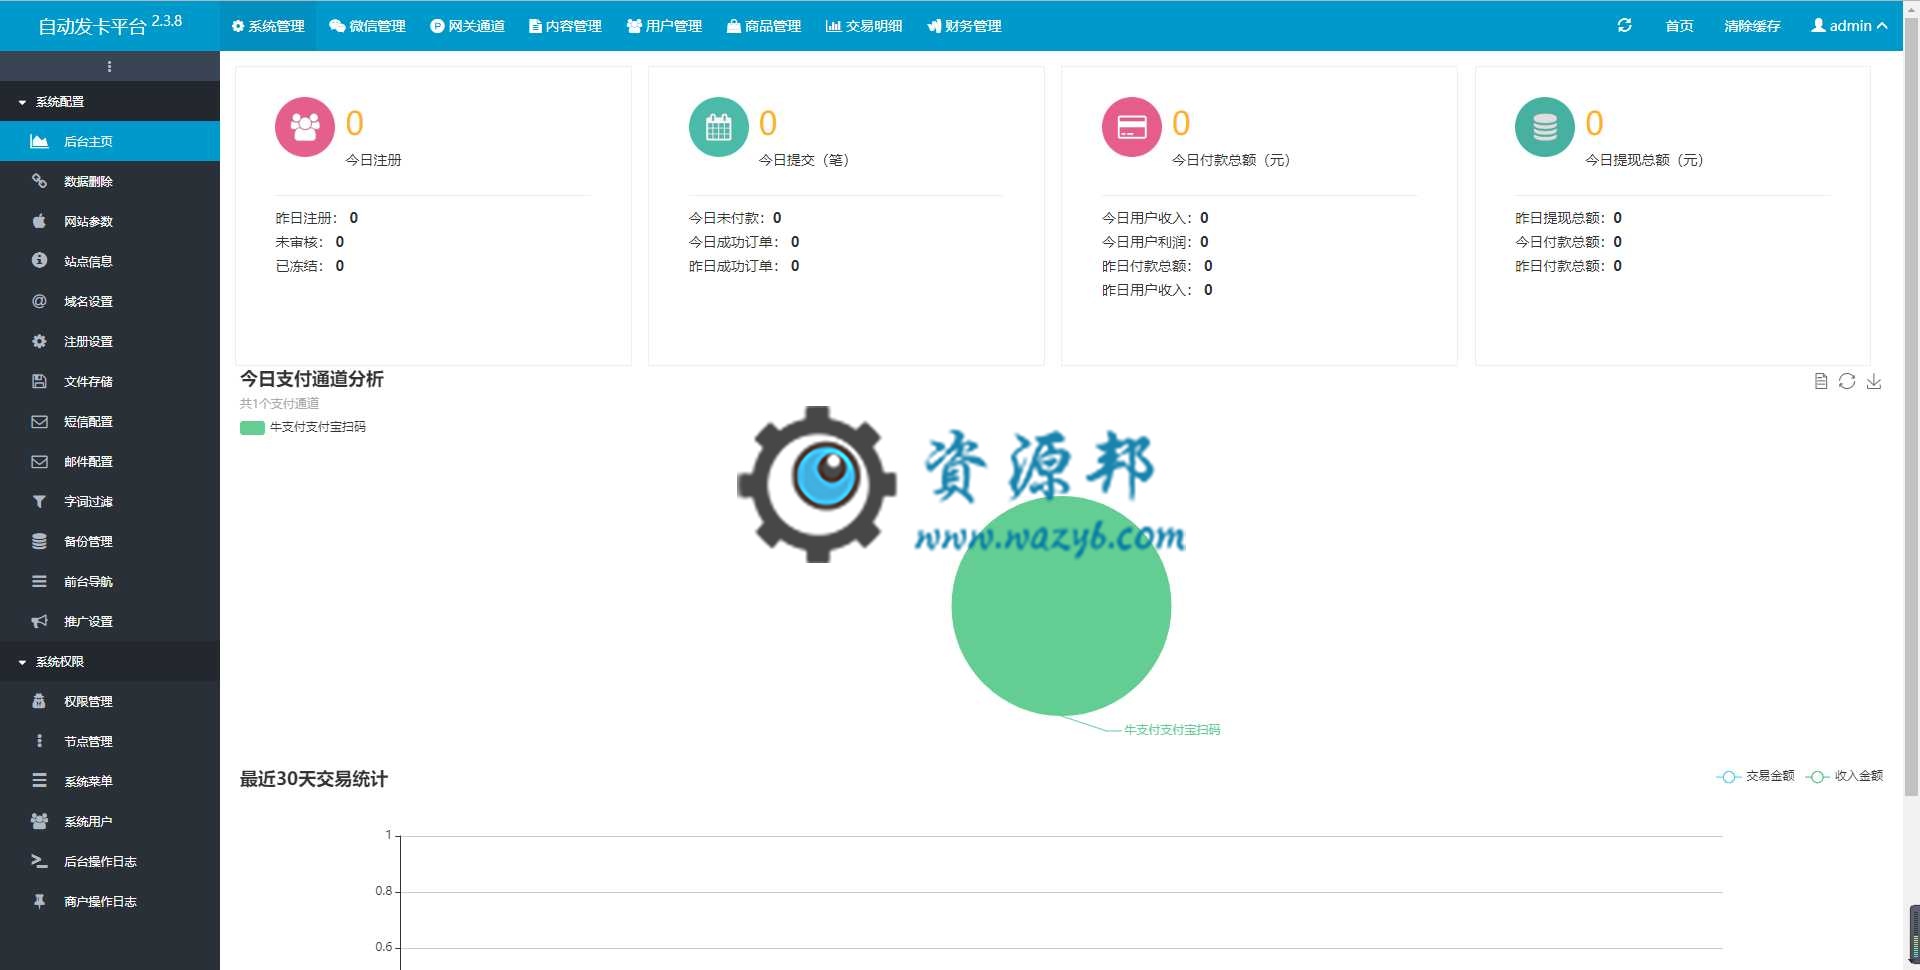Open 网关通道 top menu
Image resolution: width=1920 pixels, height=970 pixels.
[x=467, y=26]
